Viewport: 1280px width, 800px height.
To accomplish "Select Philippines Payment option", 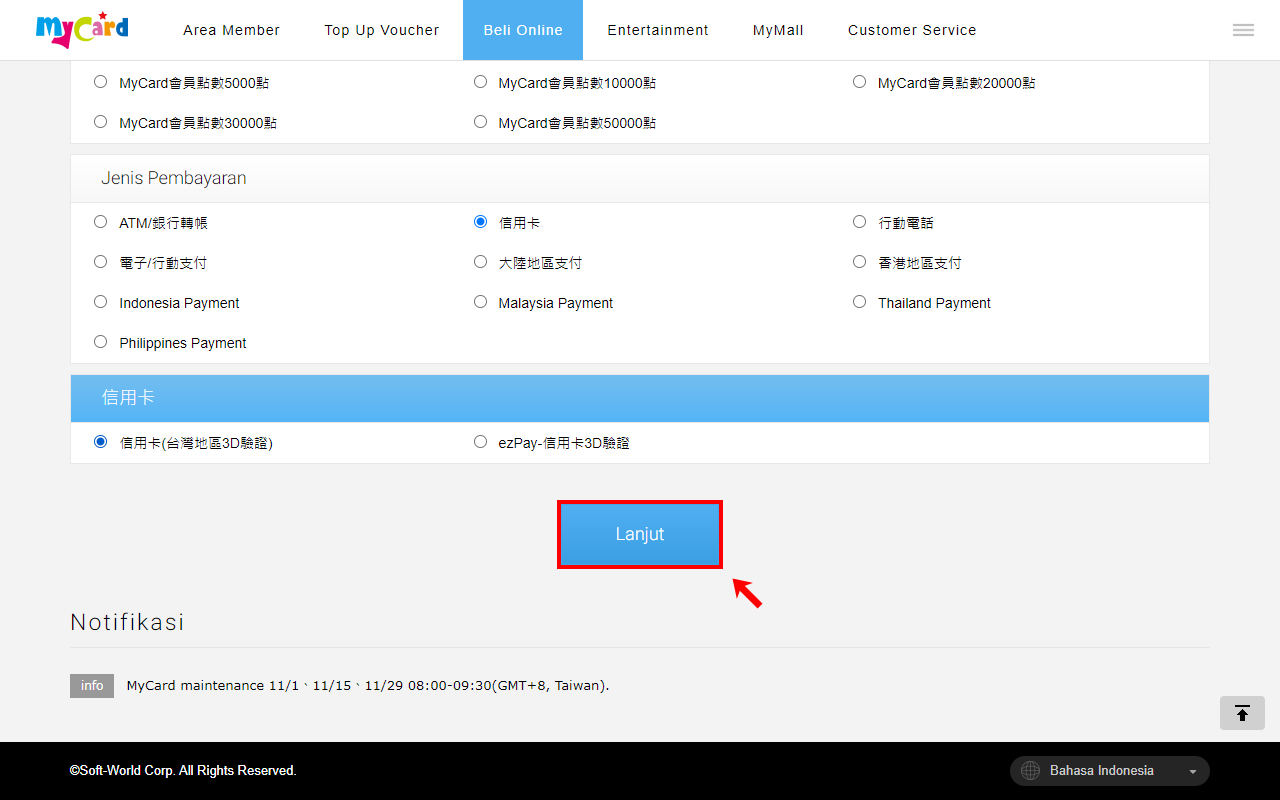I will (x=100, y=342).
